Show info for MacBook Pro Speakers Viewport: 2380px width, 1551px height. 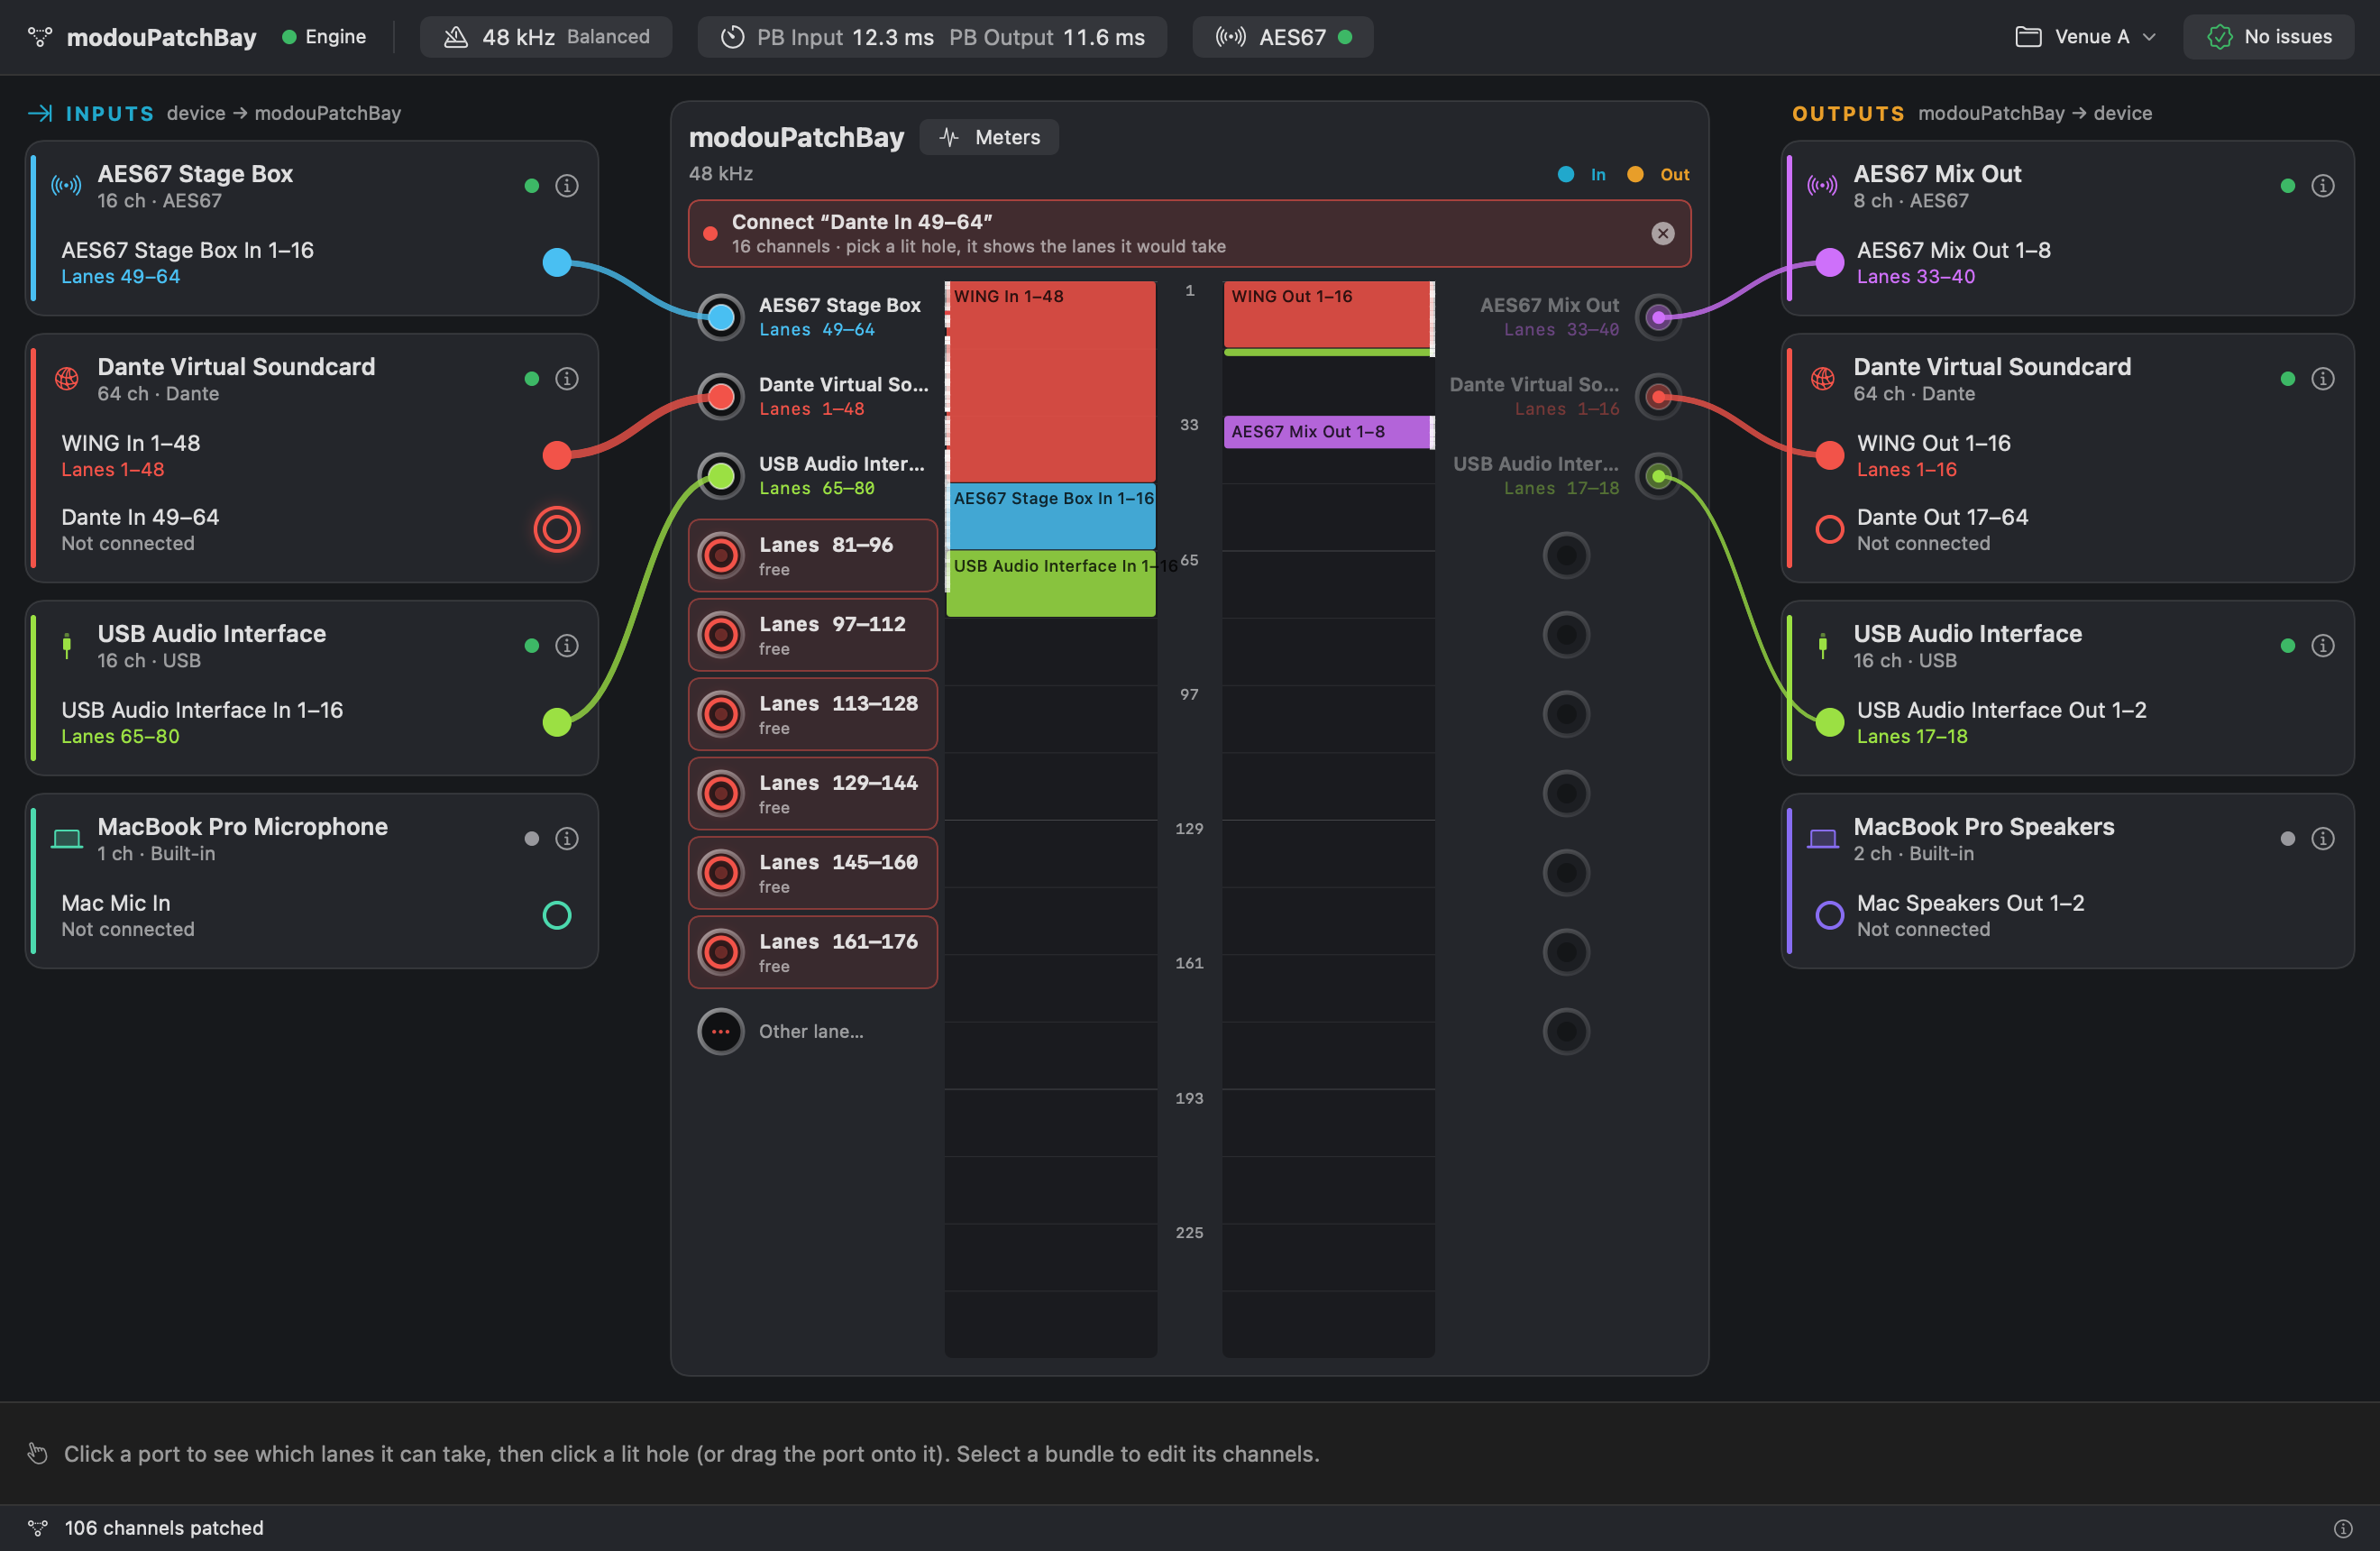click(2323, 839)
